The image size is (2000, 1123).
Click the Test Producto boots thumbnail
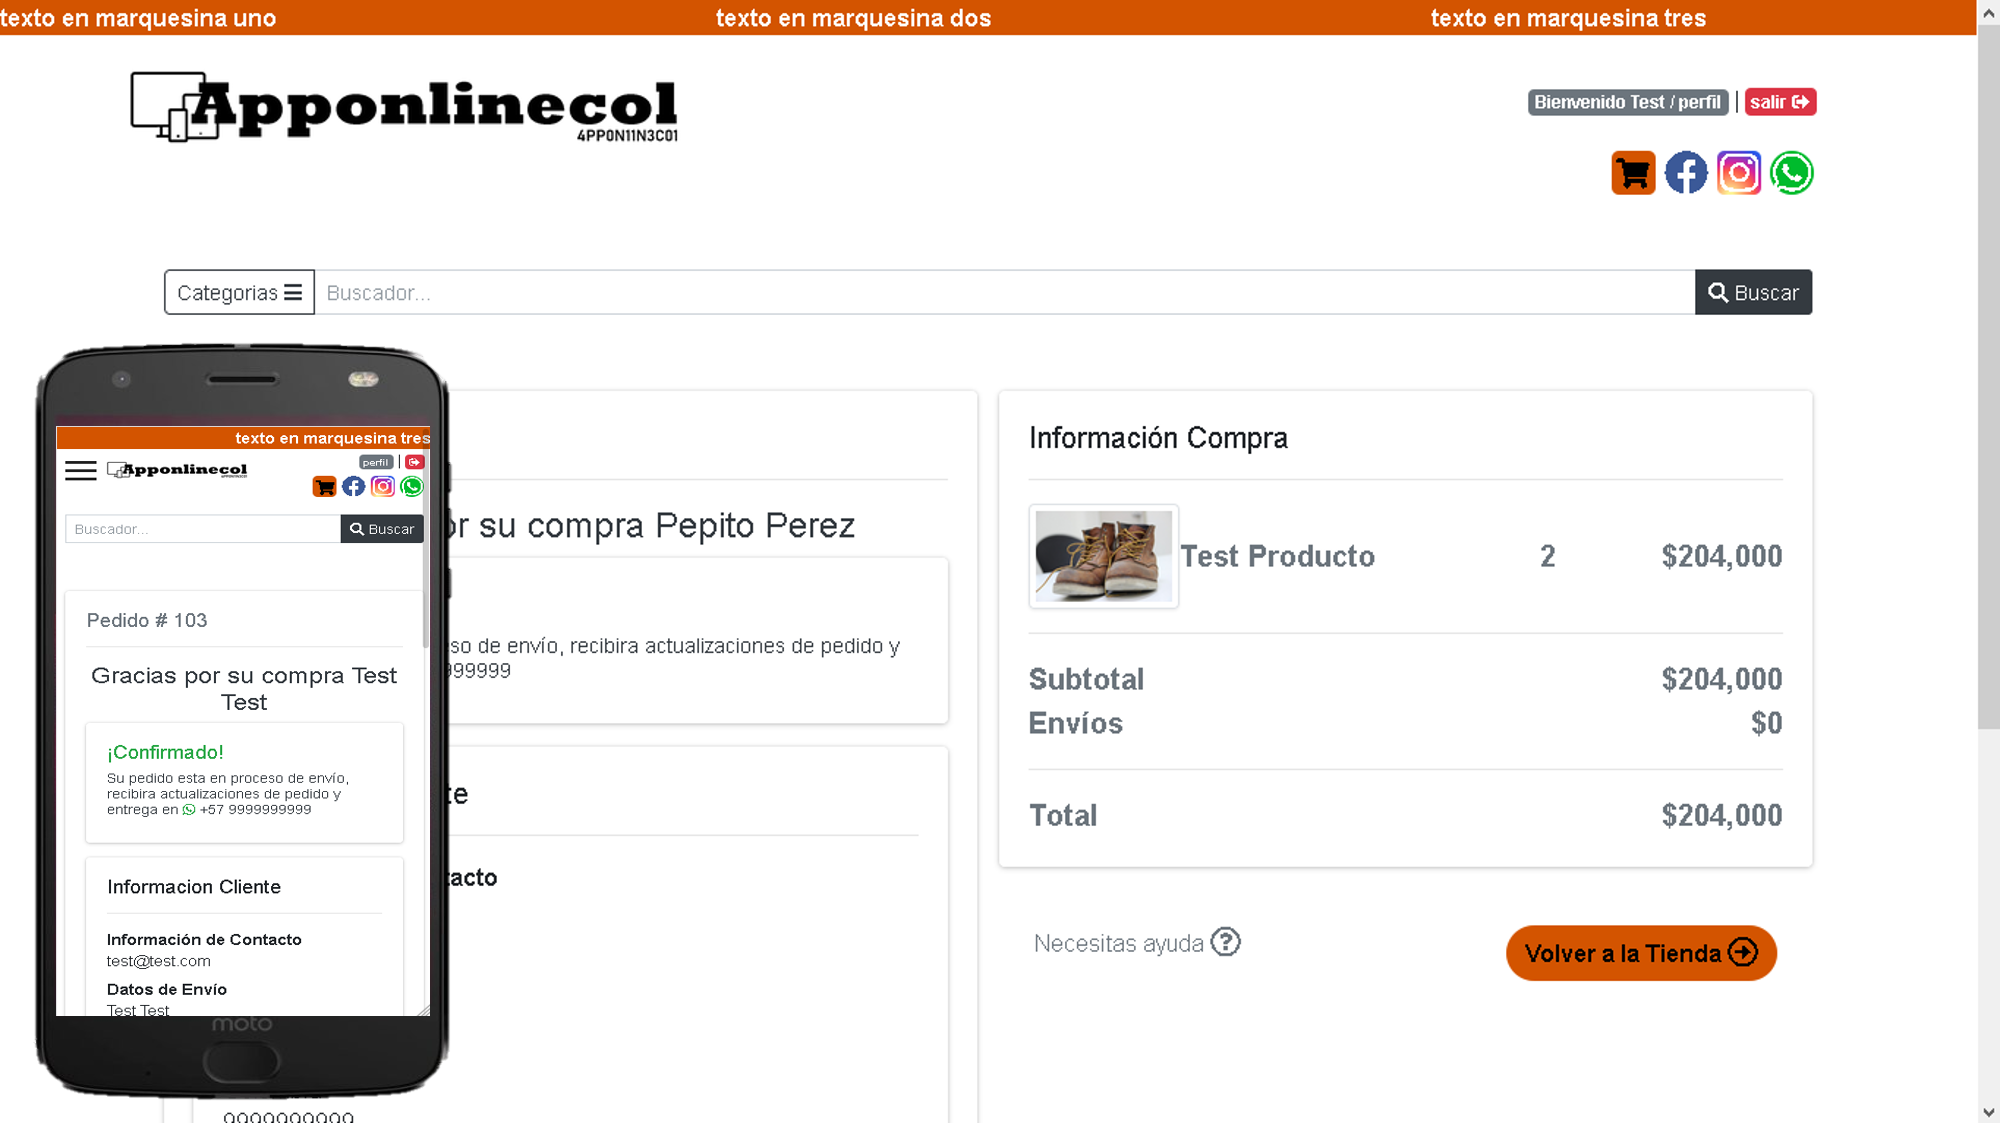1104,556
